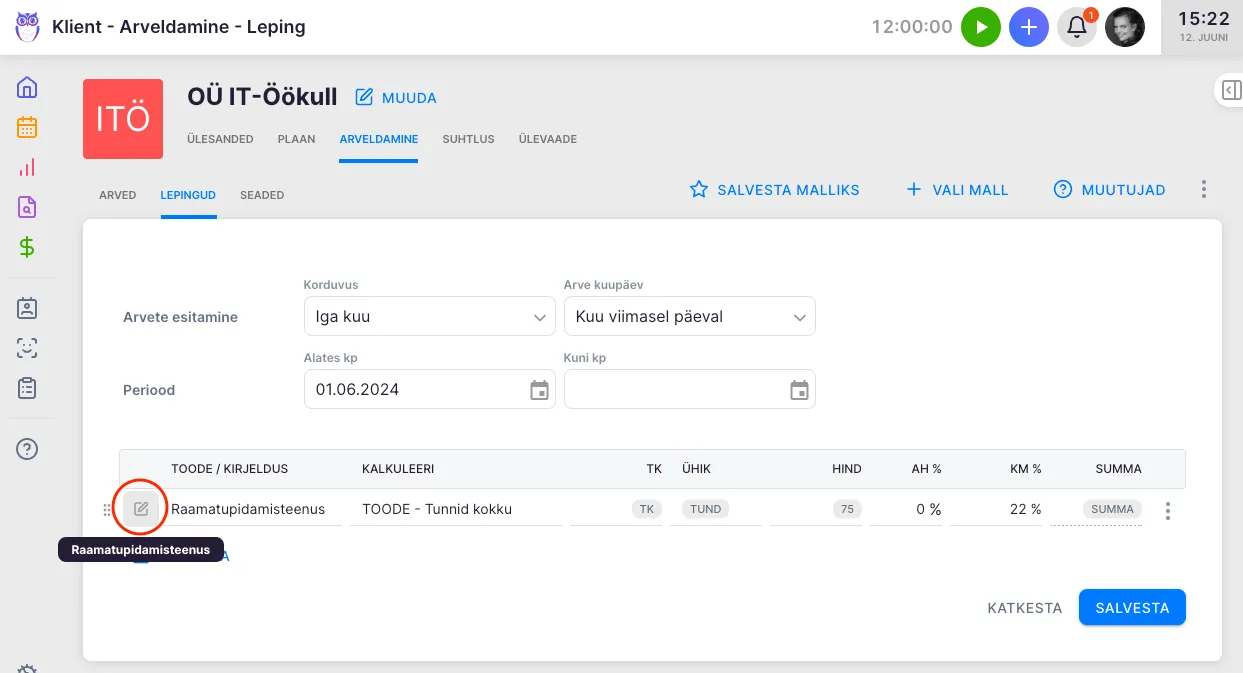Viewport: 1243px width, 673px height.
Task: Switch to the Suhtlus tab
Action: pos(468,139)
